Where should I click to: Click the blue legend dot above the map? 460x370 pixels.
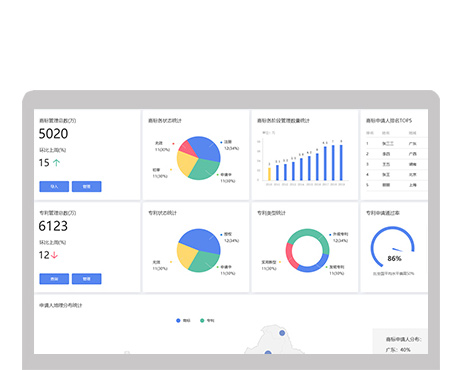pyautogui.click(x=178, y=320)
